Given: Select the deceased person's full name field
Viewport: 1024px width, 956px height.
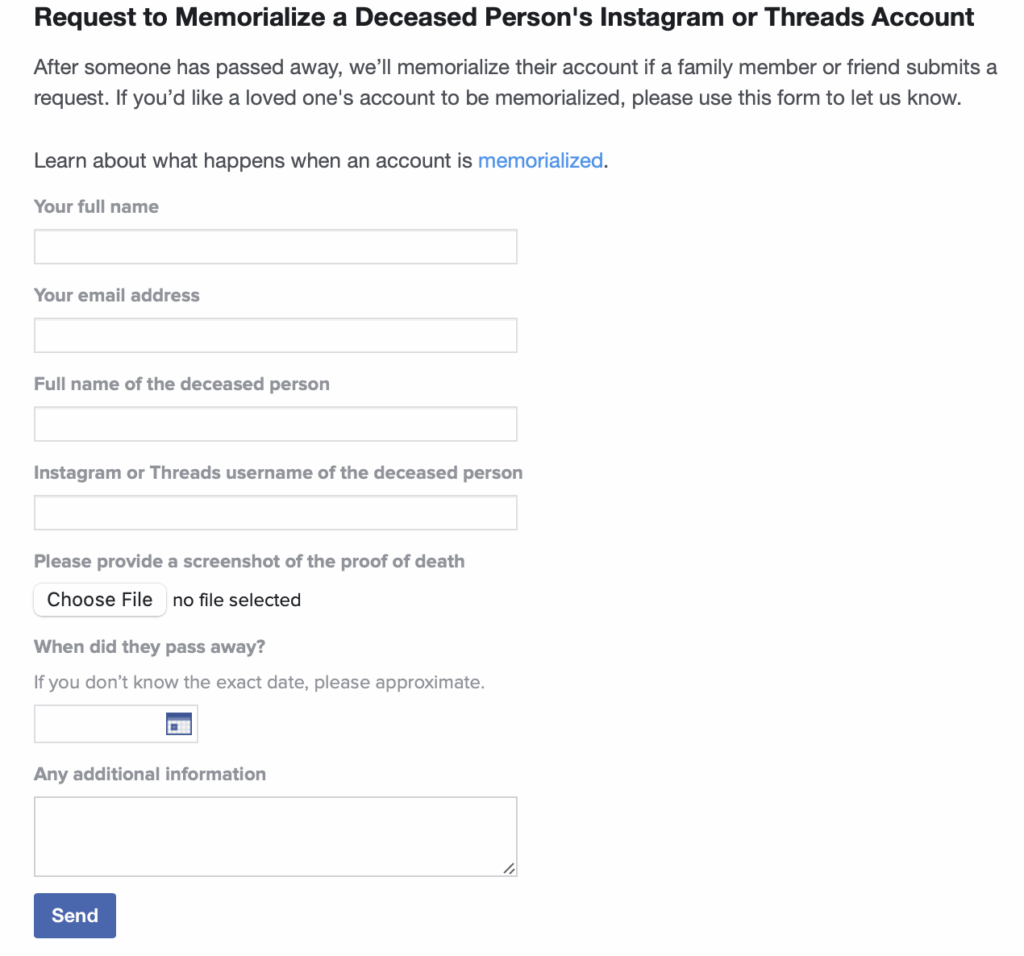Looking at the screenshot, I should [275, 424].
